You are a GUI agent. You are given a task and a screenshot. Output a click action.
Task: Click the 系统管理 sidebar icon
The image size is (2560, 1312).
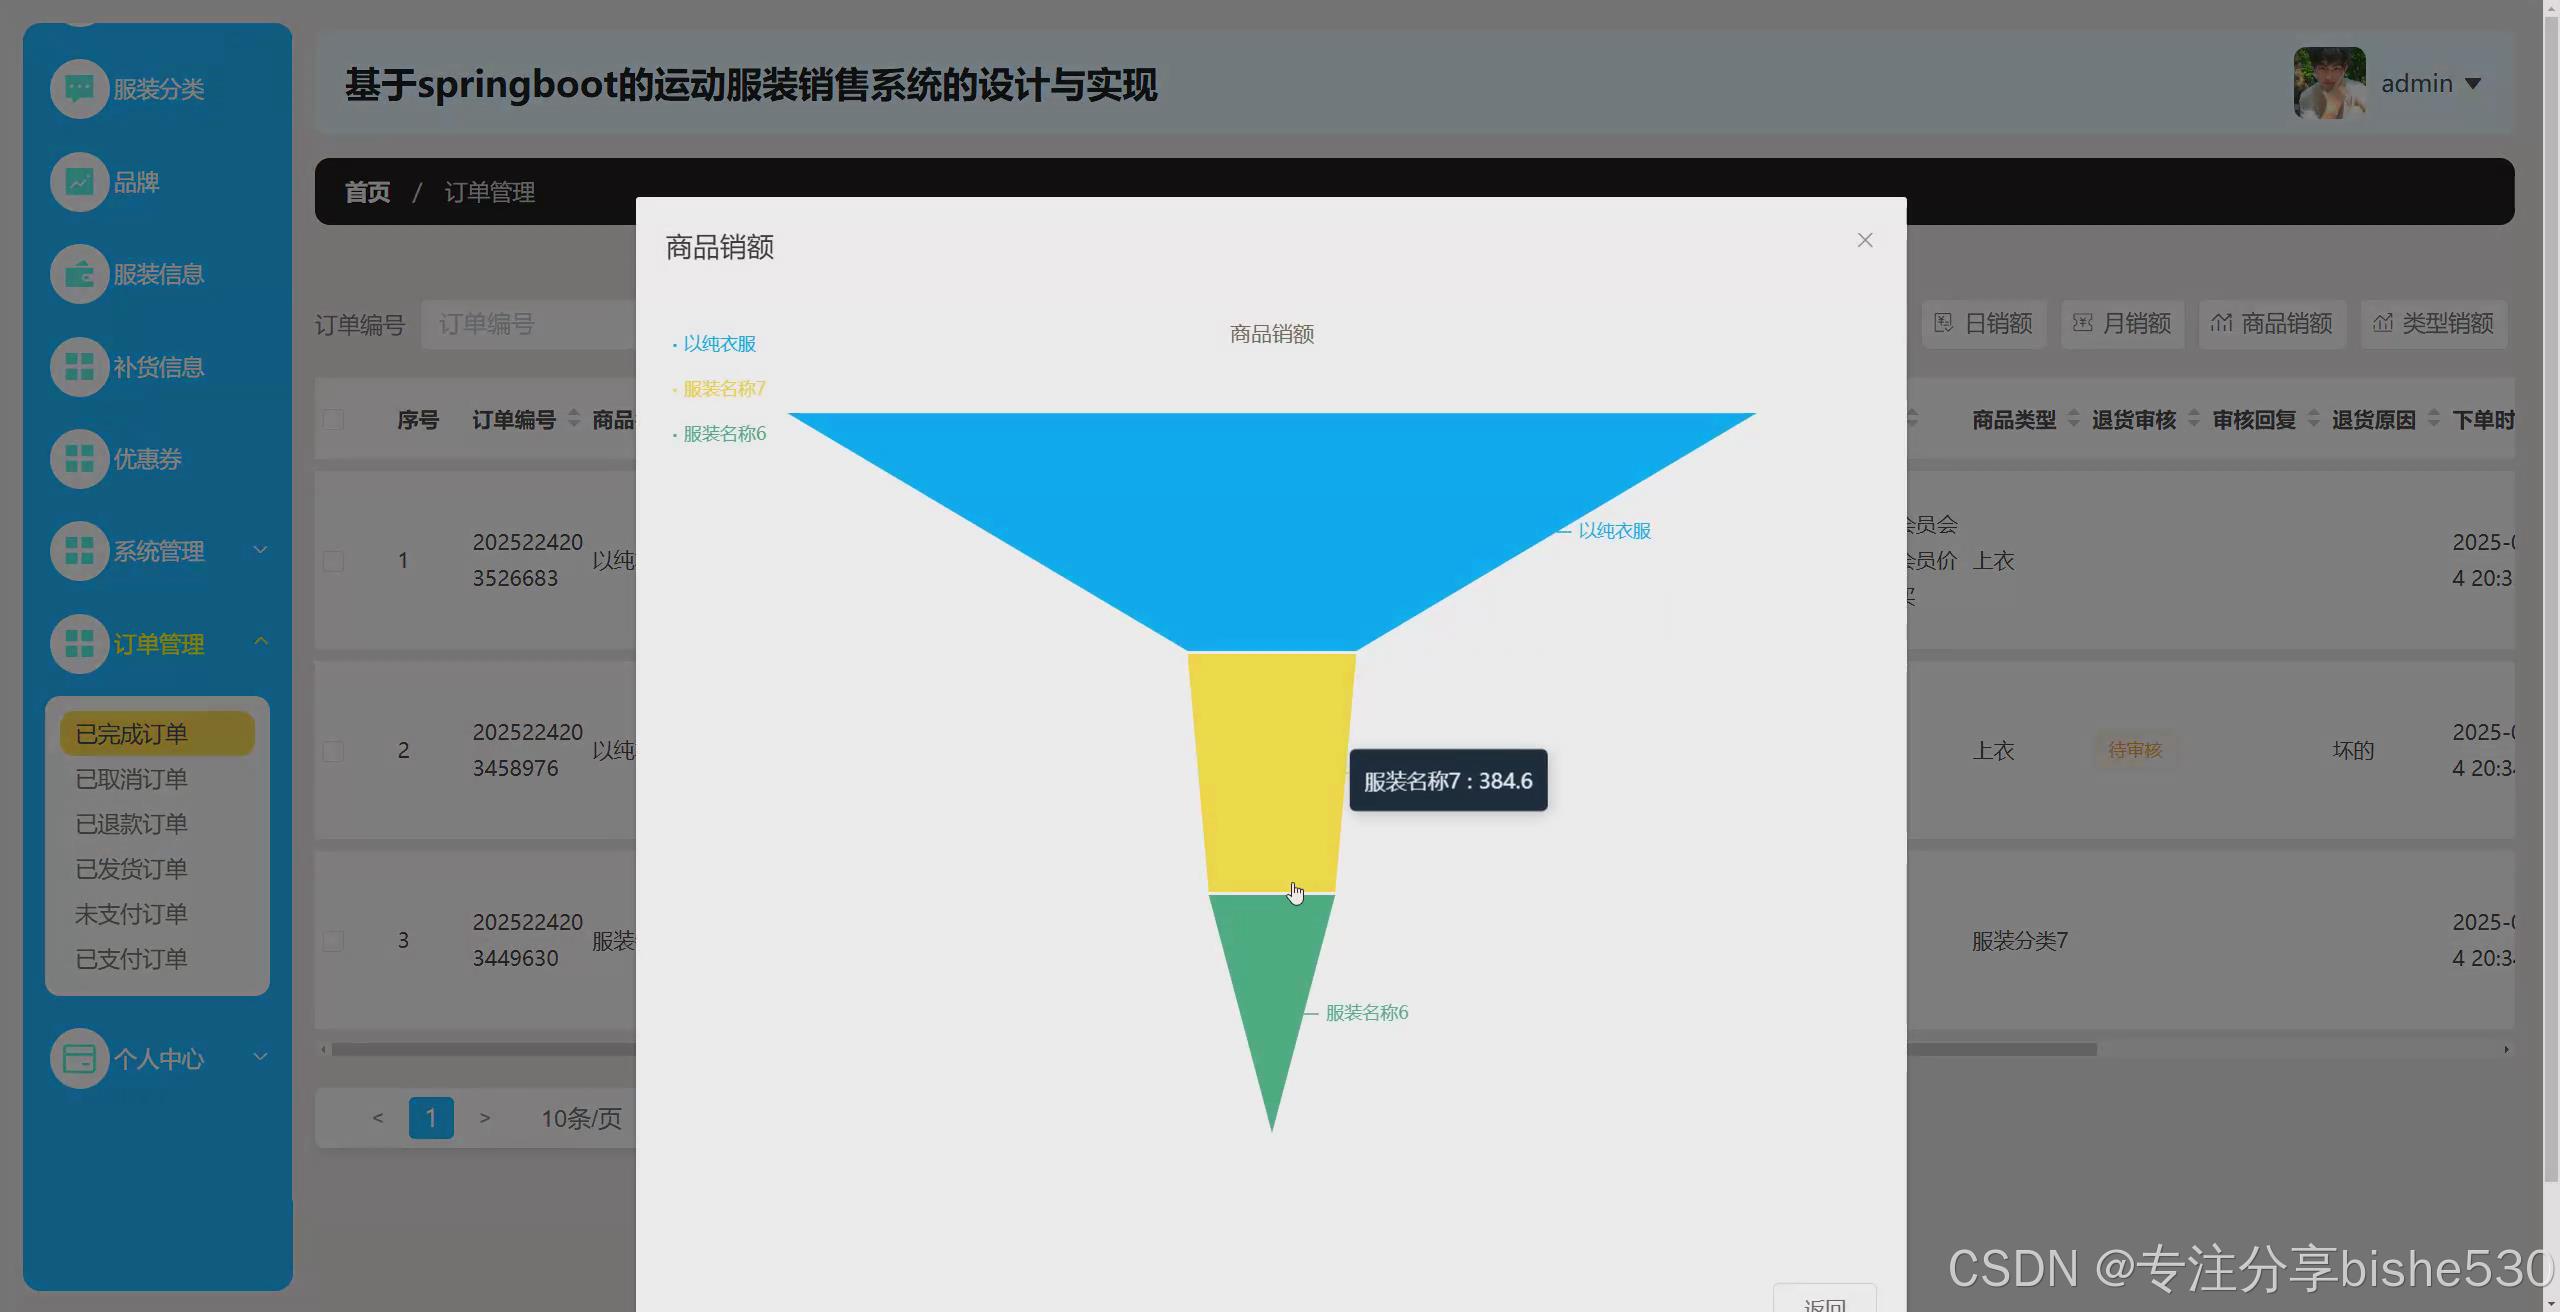79,551
